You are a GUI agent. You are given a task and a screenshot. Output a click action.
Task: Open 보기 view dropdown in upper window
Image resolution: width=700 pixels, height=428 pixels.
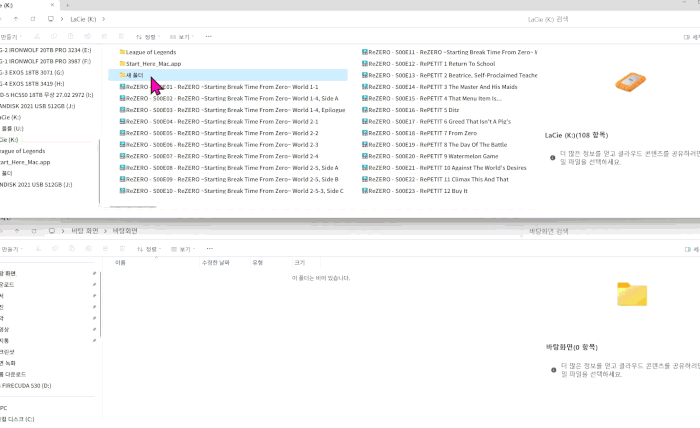183,37
